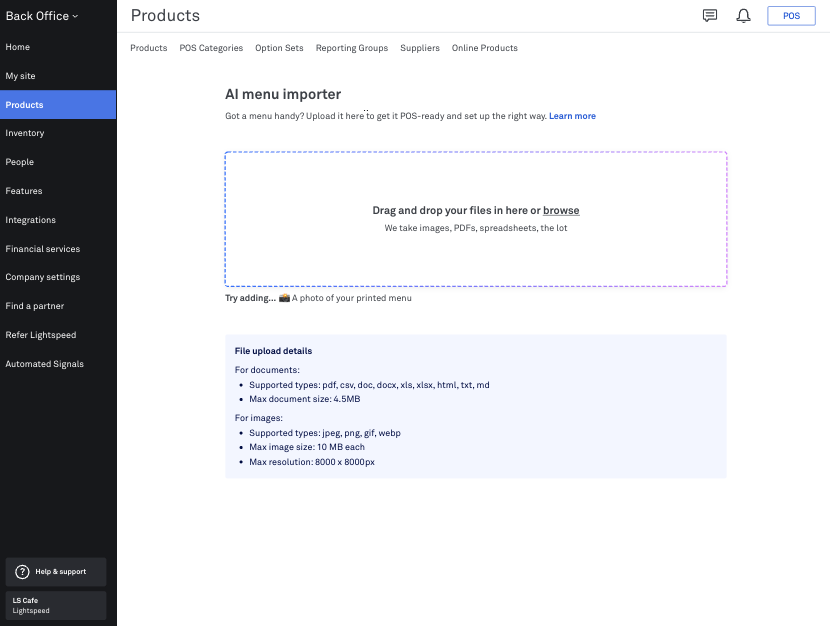Open Help & support button
The image size is (834, 626).
(x=56, y=572)
